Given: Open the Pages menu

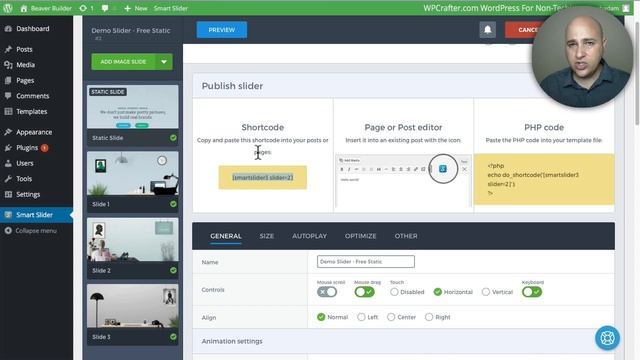Looking at the screenshot, I should 25,80.
